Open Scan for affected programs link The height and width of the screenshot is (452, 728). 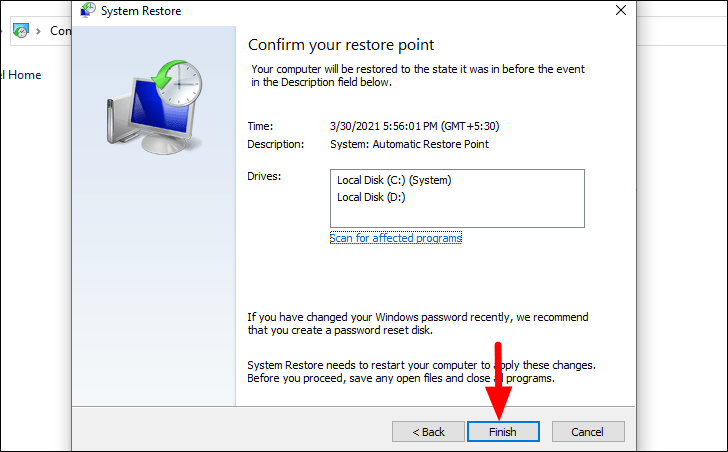(x=396, y=238)
